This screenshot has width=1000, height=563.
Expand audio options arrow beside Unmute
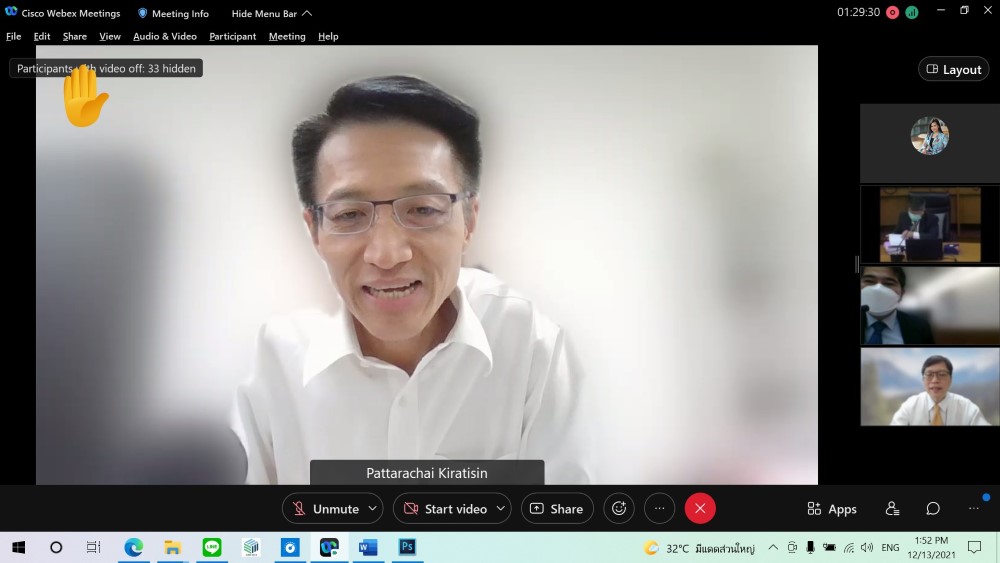[373, 509]
